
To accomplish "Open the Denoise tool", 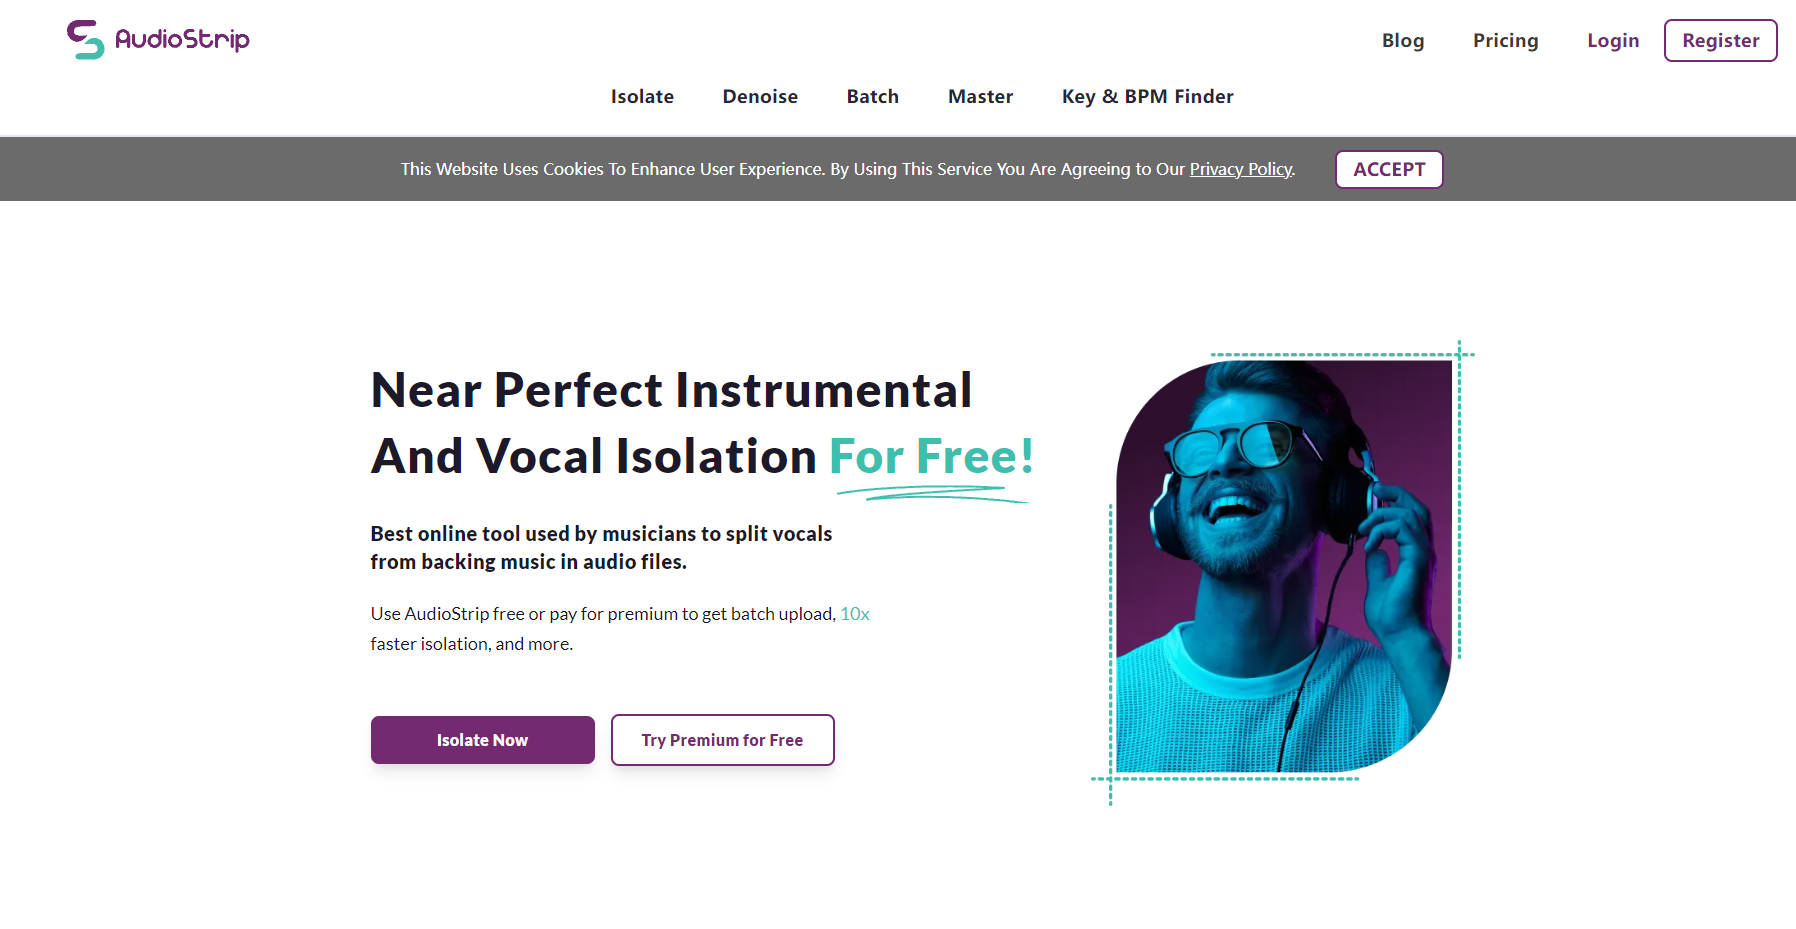I will (760, 97).
